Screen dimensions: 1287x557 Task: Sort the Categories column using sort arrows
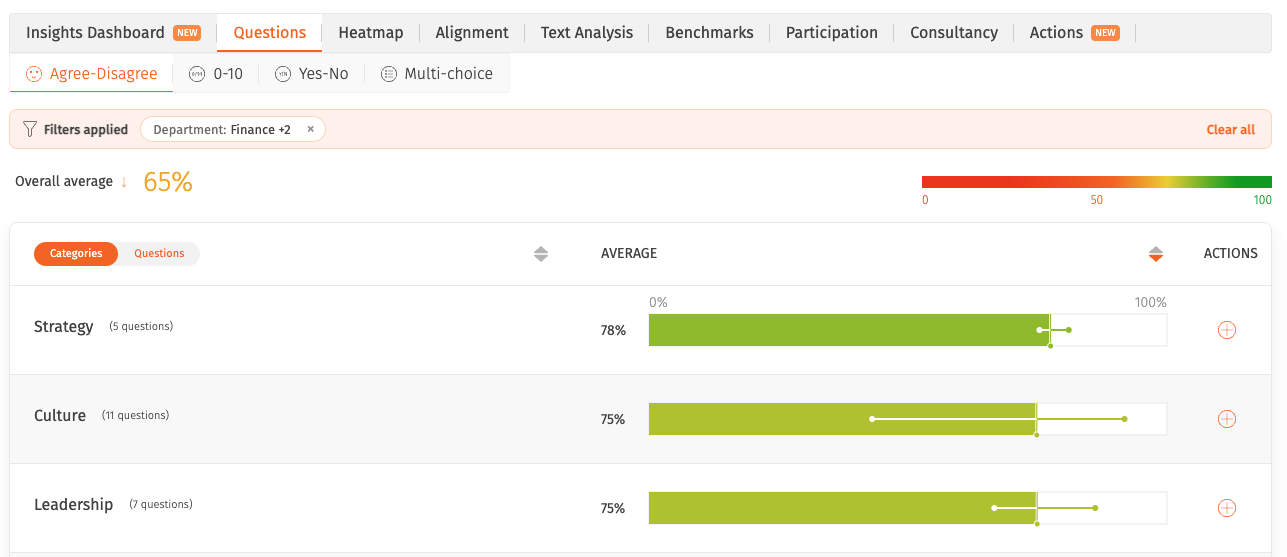point(541,254)
